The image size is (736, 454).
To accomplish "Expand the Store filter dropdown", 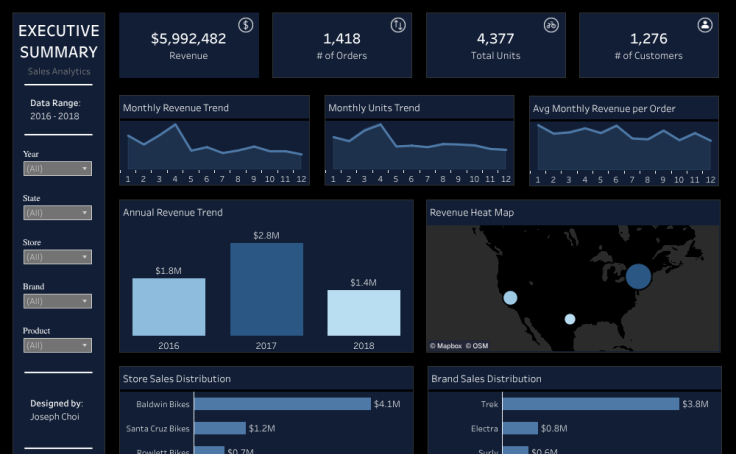I will click(57, 257).
